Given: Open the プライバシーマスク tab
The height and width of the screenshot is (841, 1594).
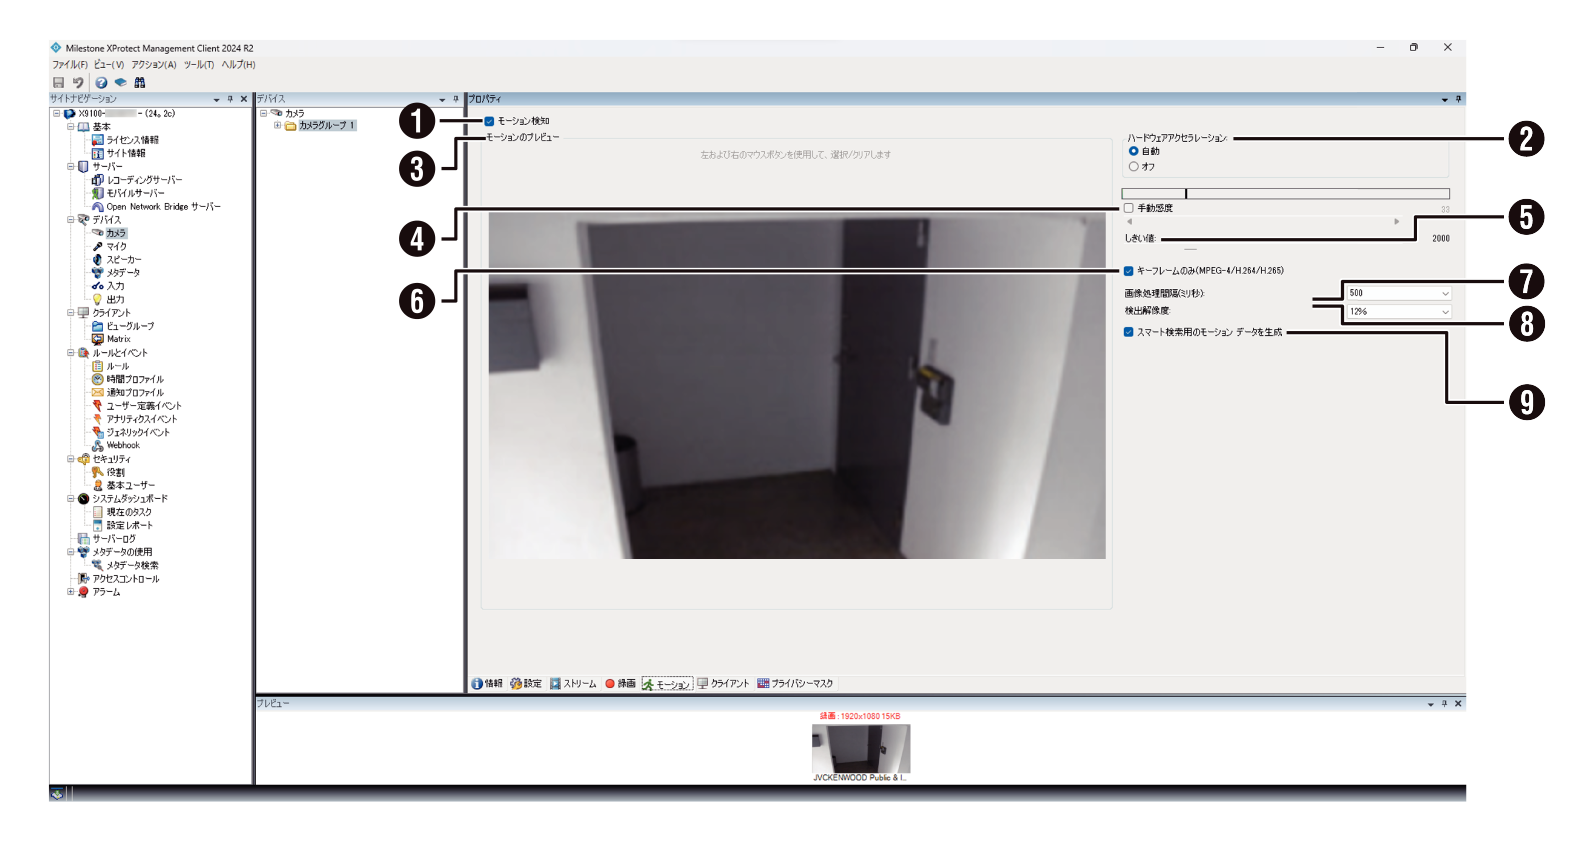Looking at the screenshot, I should pos(795,684).
